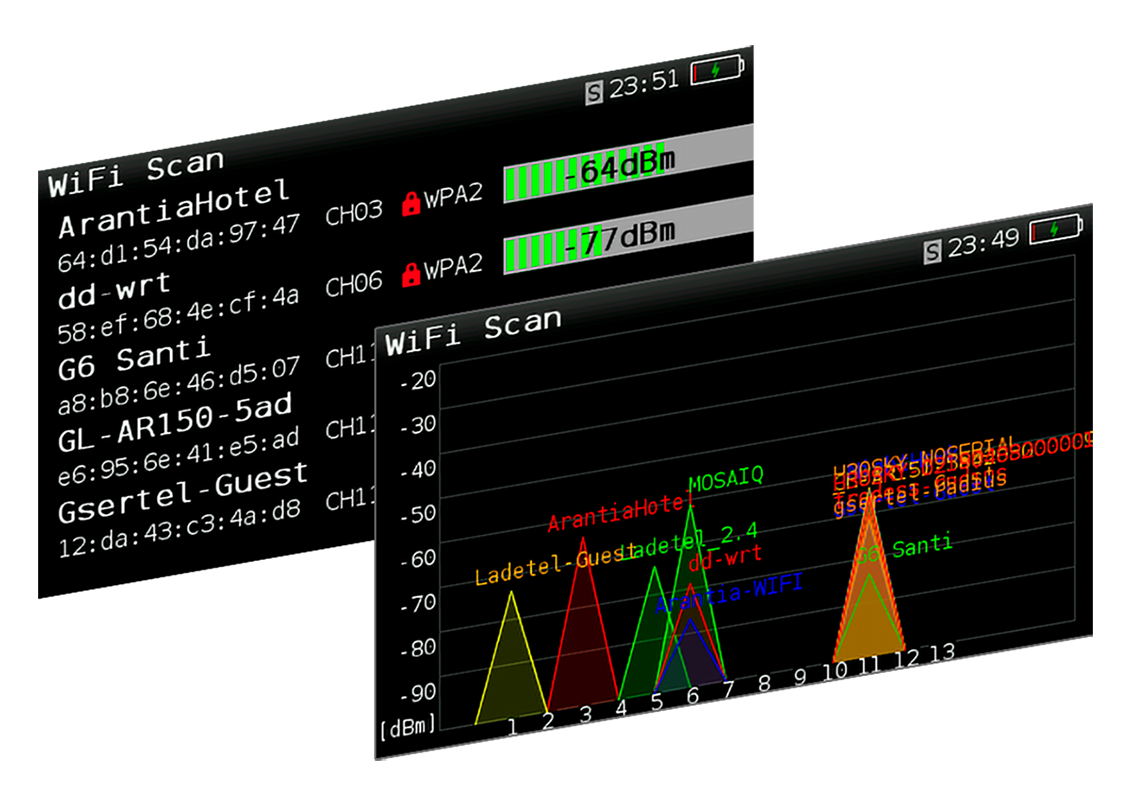Select the GL-AR150-5ad network entry

coord(175,423)
